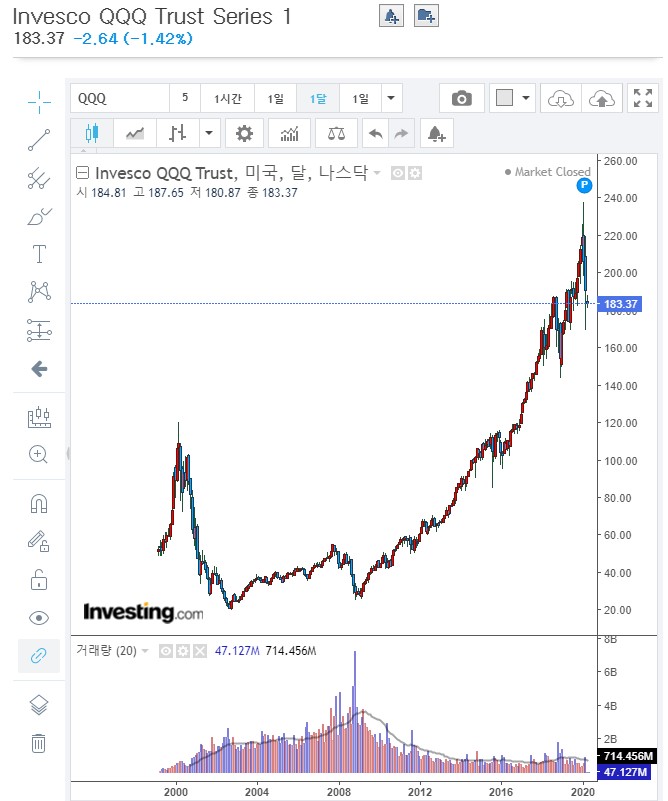668x801 pixels.
Task: Open the interval dropdown arrow
Action: point(391,98)
